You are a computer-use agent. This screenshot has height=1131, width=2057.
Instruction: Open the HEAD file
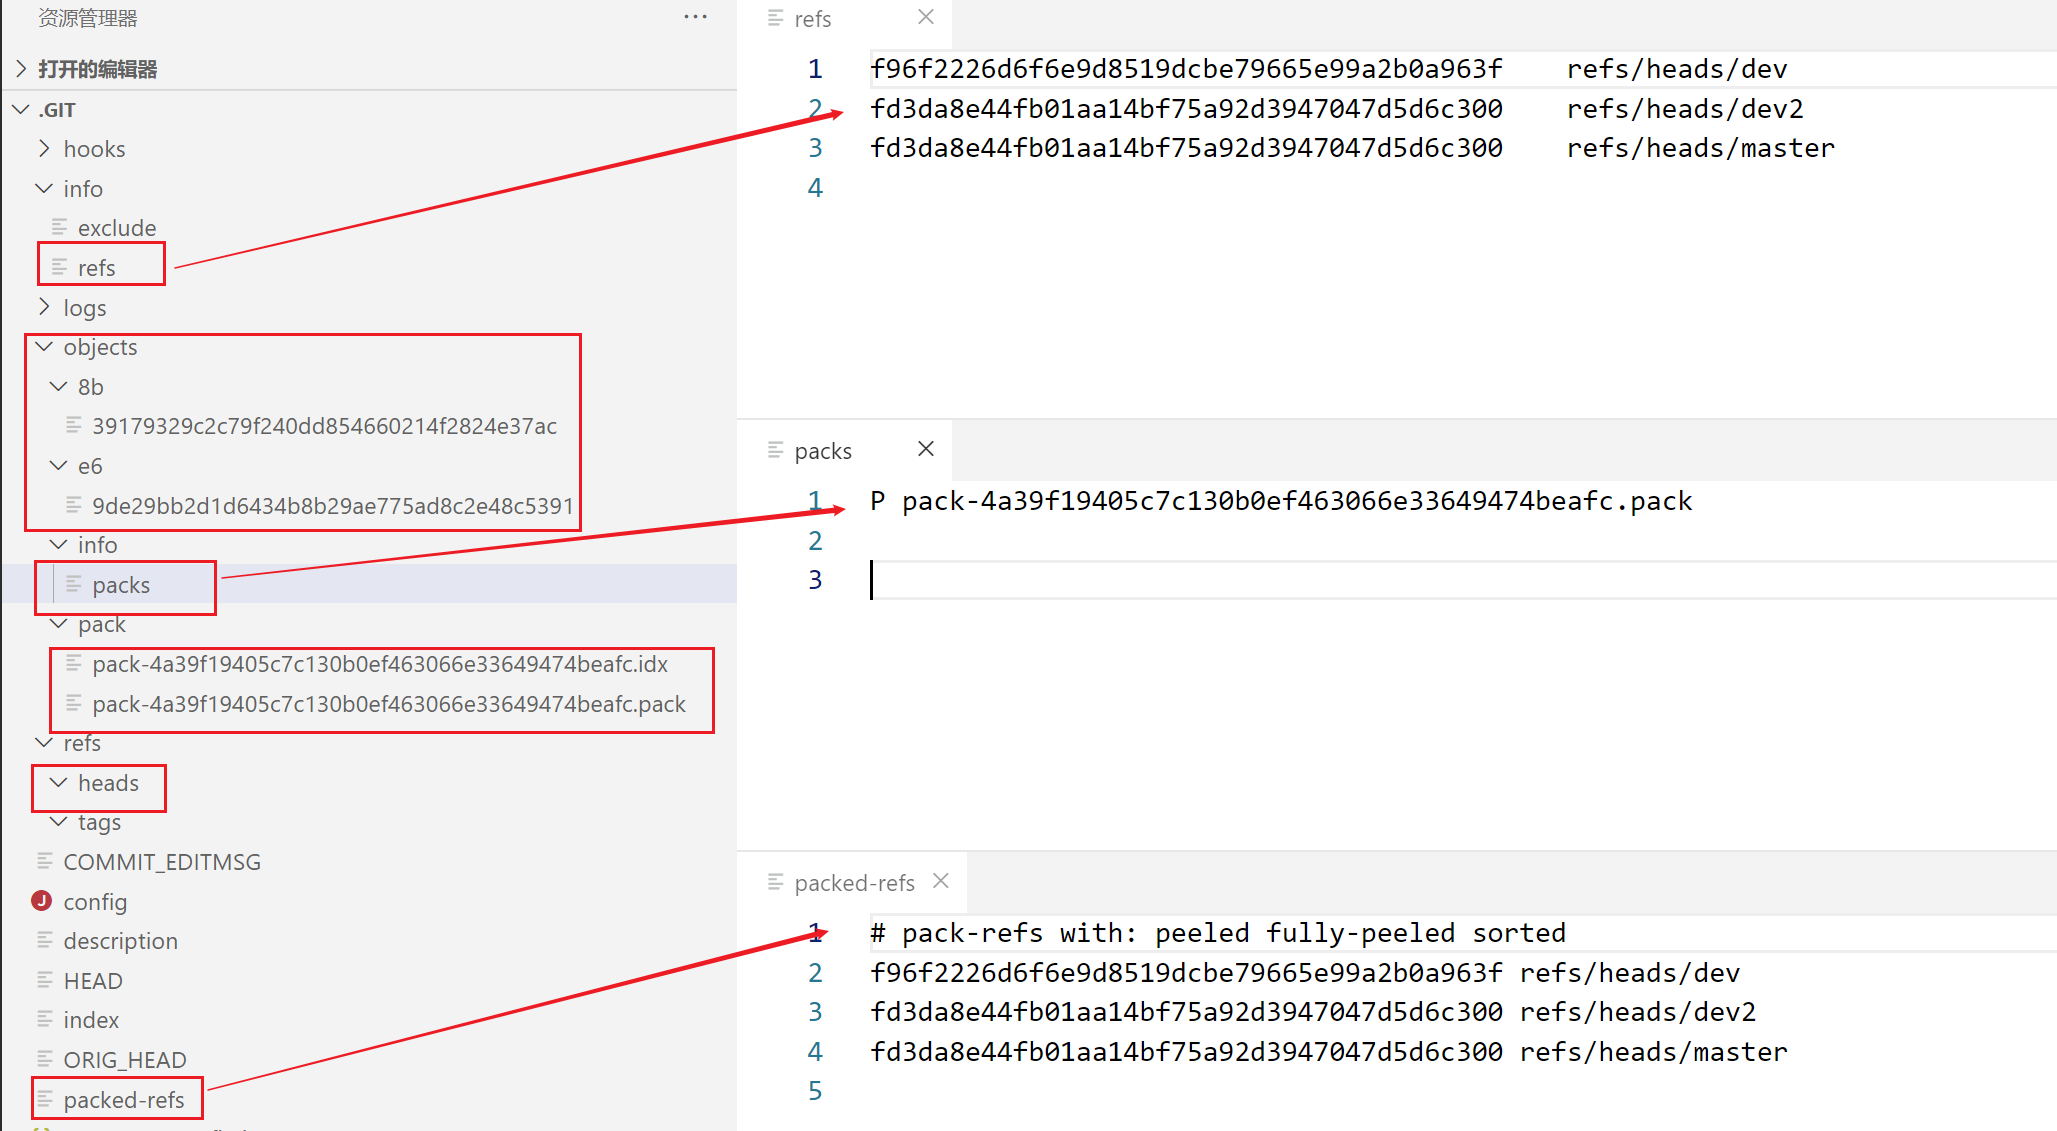click(x=93, y=981)
